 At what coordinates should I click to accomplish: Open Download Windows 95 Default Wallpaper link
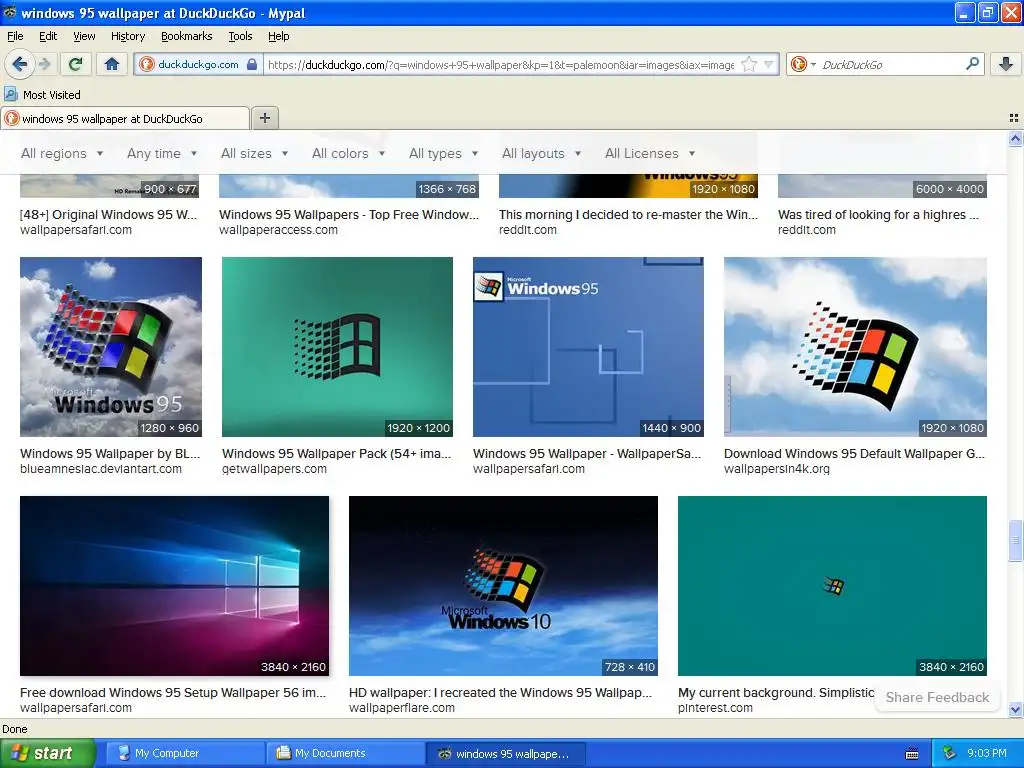tap(854, 453)
